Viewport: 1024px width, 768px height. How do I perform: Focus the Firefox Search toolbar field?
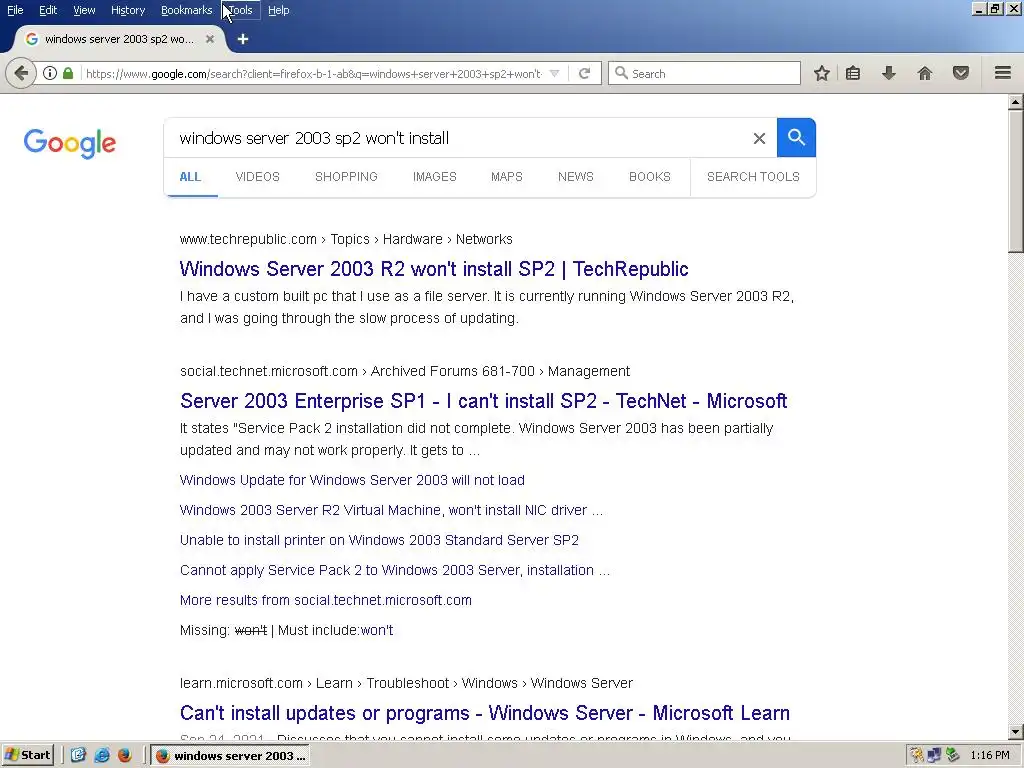[x=704, y=73]
